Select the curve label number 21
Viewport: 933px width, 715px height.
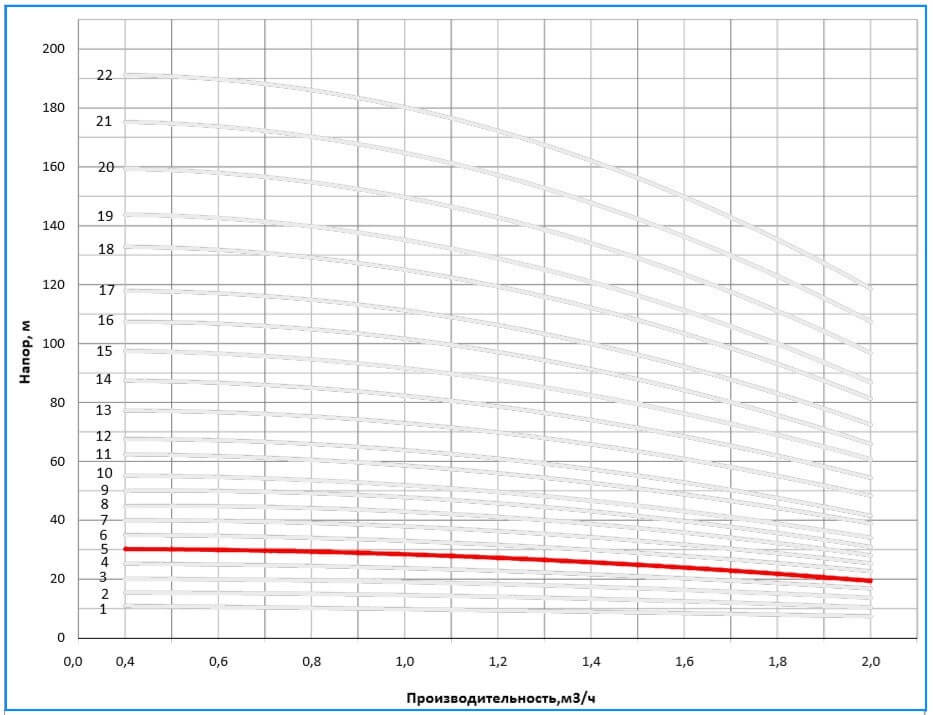105,121
